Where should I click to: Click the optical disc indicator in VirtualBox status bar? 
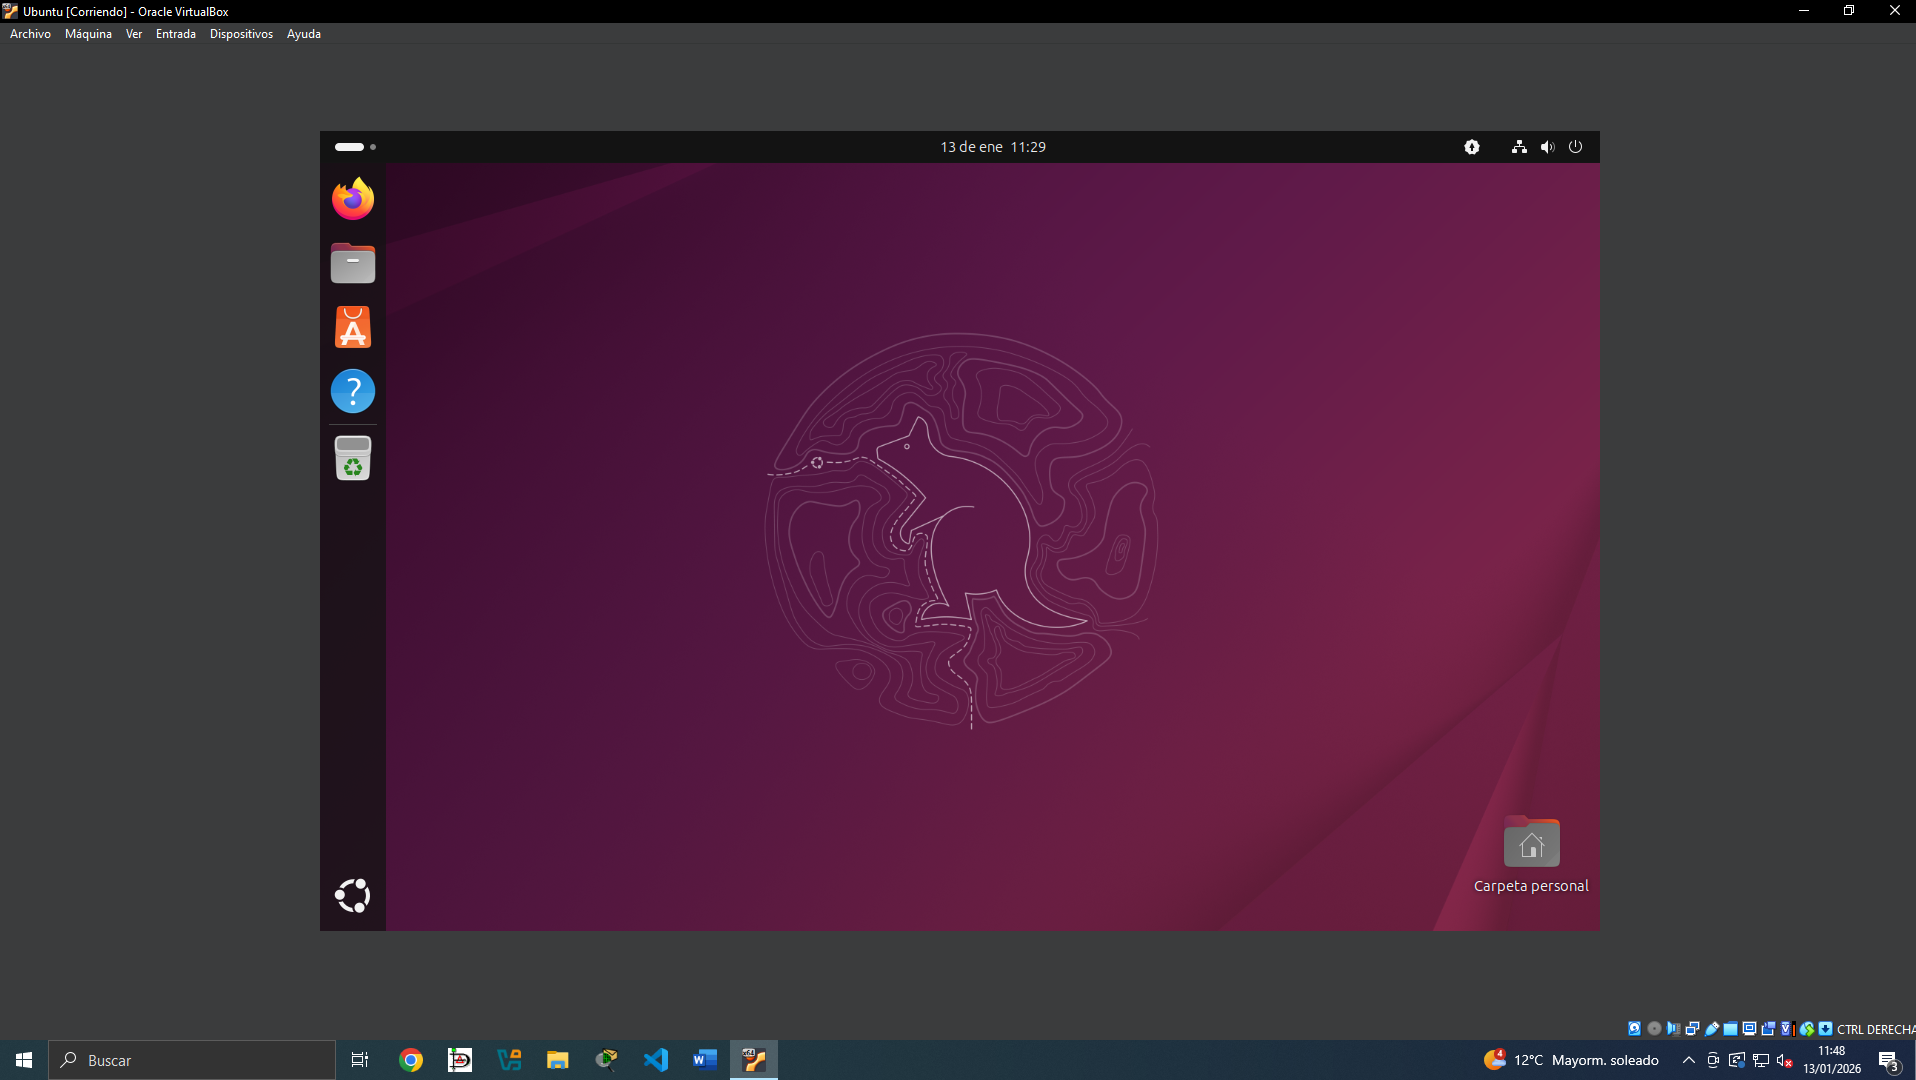[1654, 1028]
